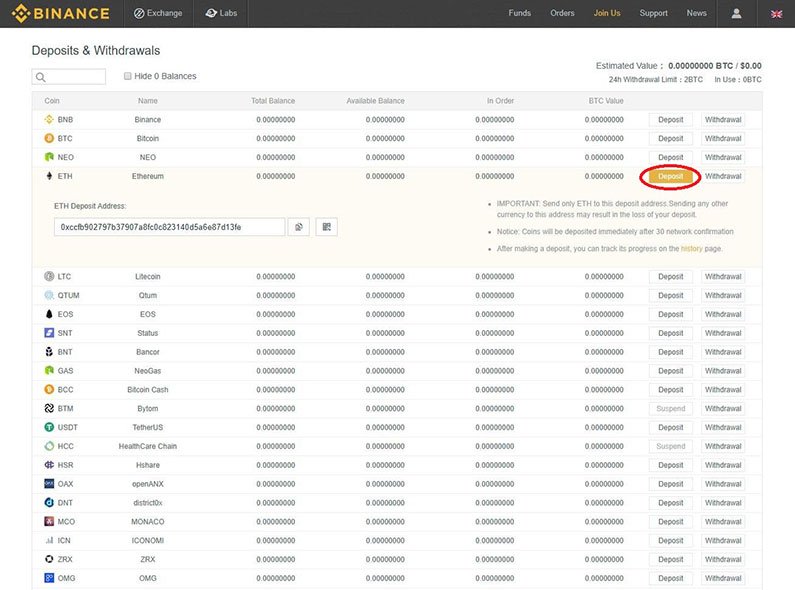Click the MCO coin icon

pos(49,521)
